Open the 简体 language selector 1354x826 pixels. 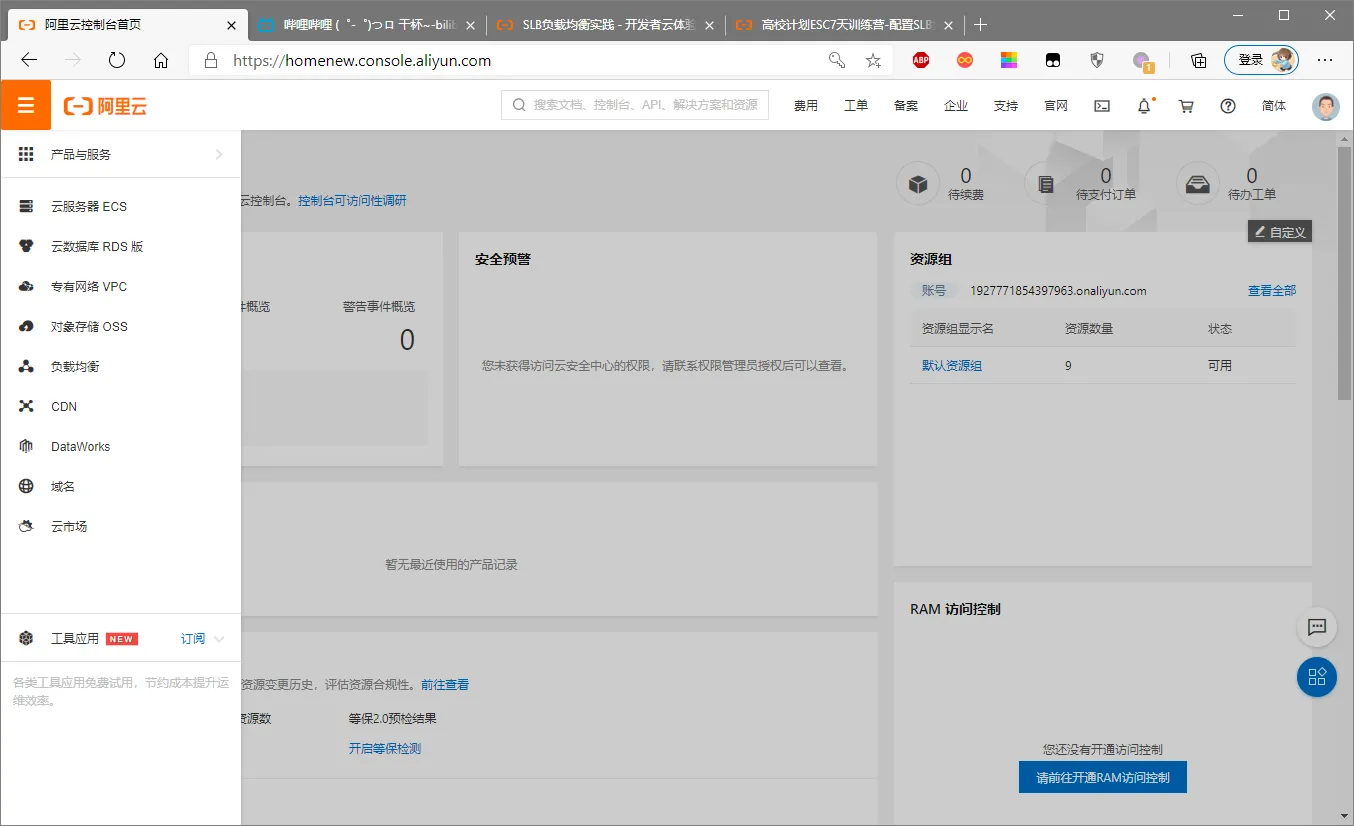tap(1274, 105)
